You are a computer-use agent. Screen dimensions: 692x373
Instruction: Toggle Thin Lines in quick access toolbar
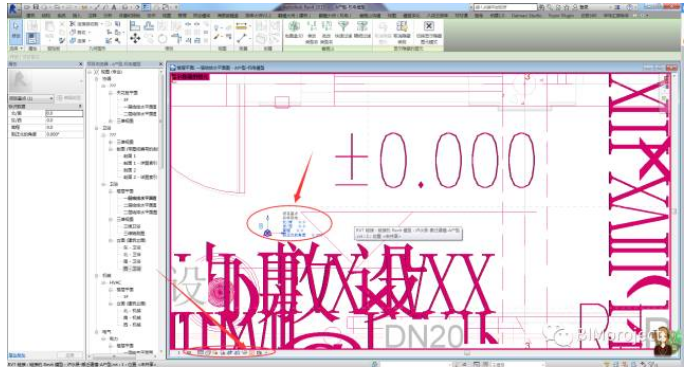click(x=146, y=7)
